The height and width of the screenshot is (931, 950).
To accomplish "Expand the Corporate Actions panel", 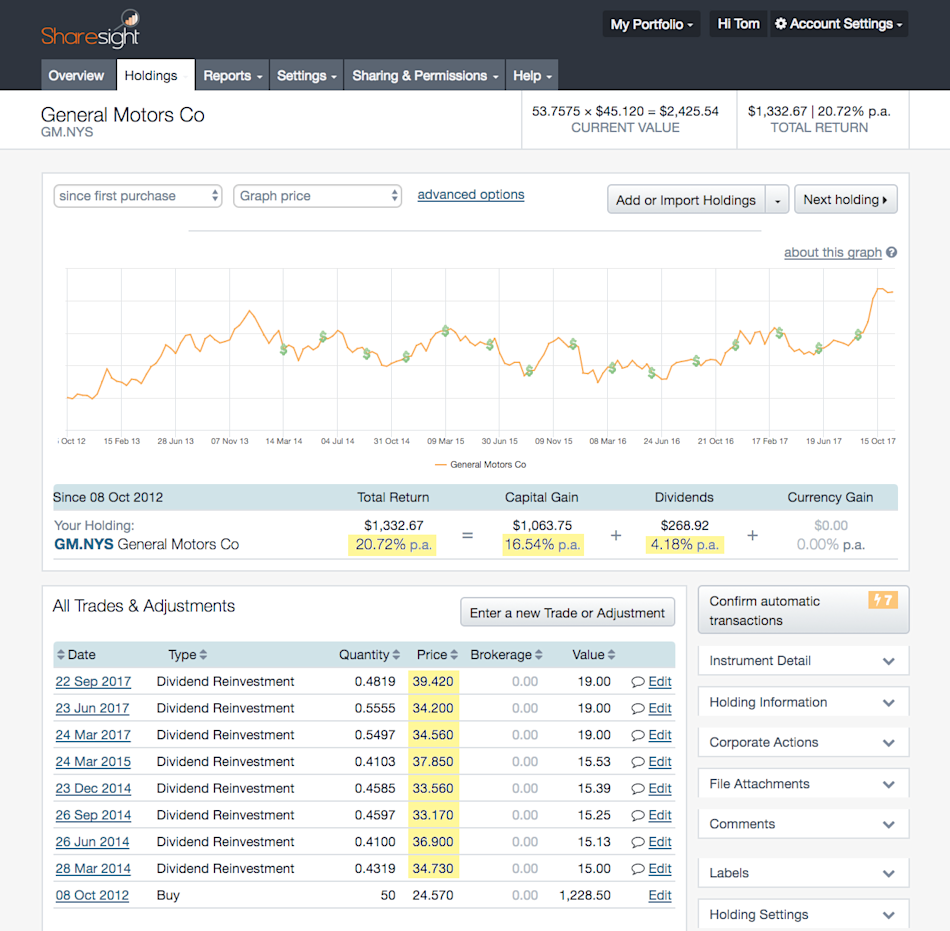I will (803, 743).
